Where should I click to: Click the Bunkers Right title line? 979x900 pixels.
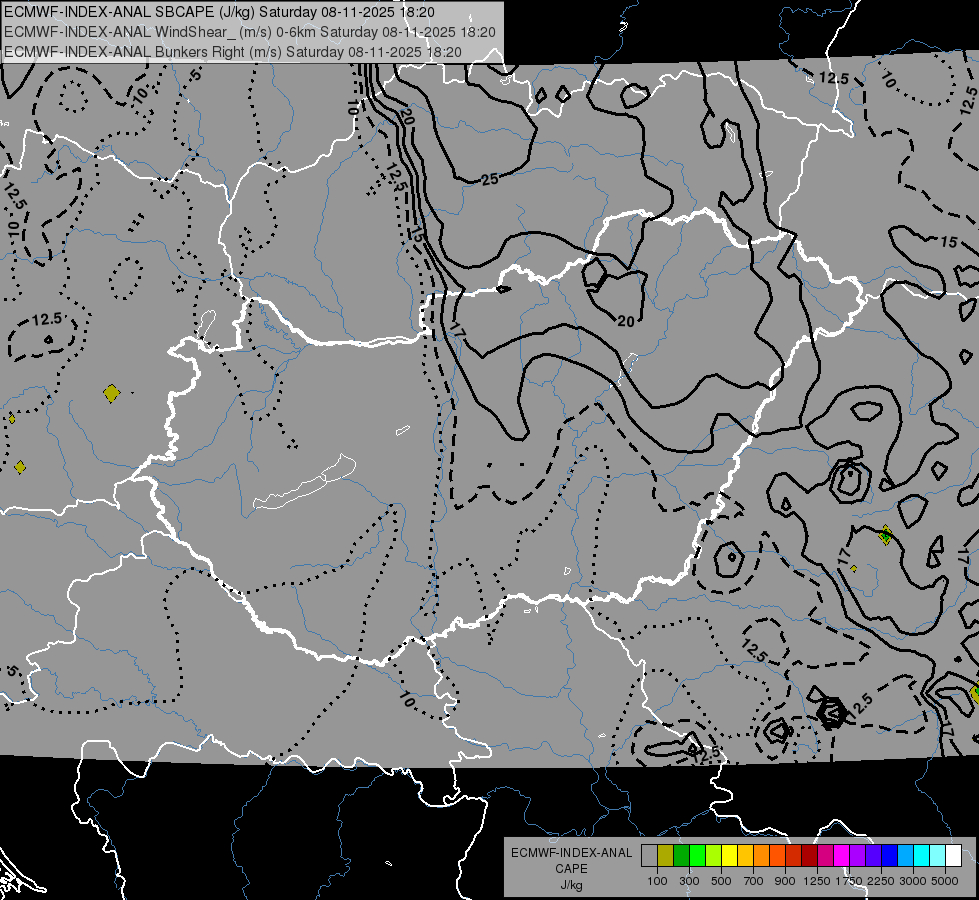click(233, 52)
